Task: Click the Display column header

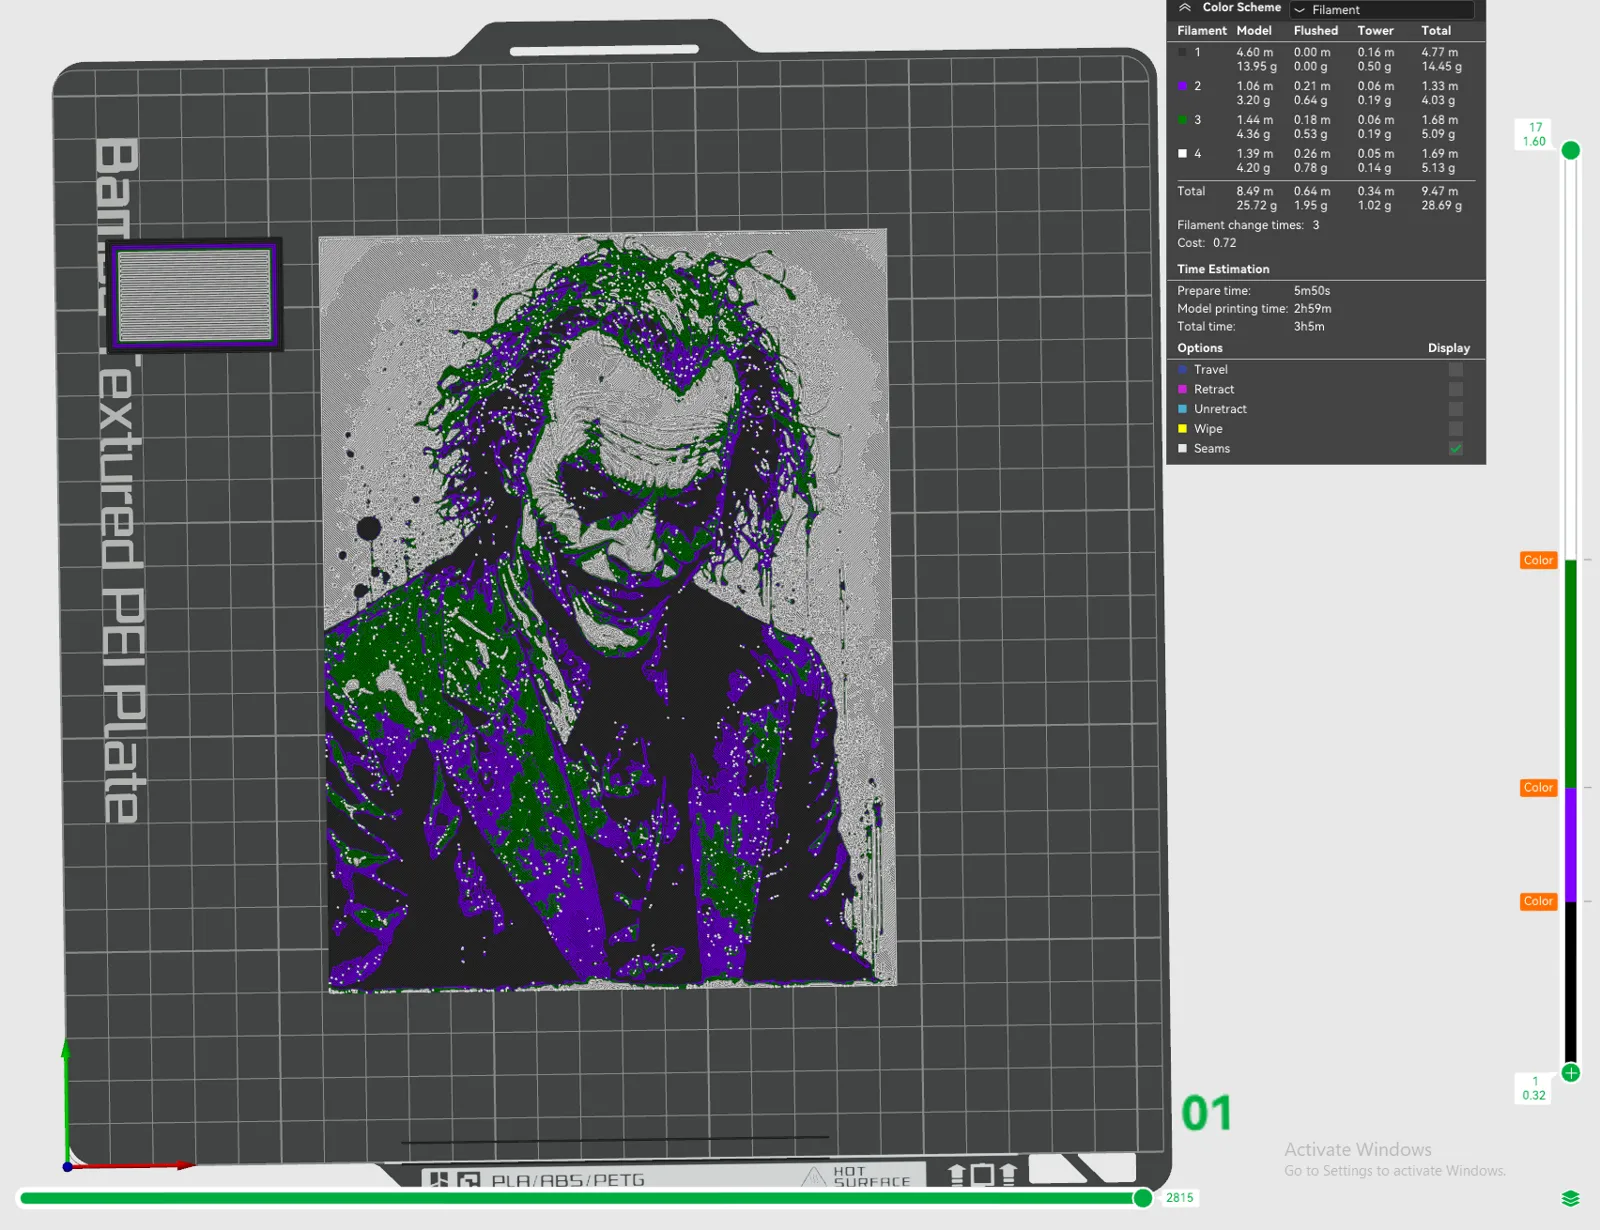Action: click(1449, 348)
